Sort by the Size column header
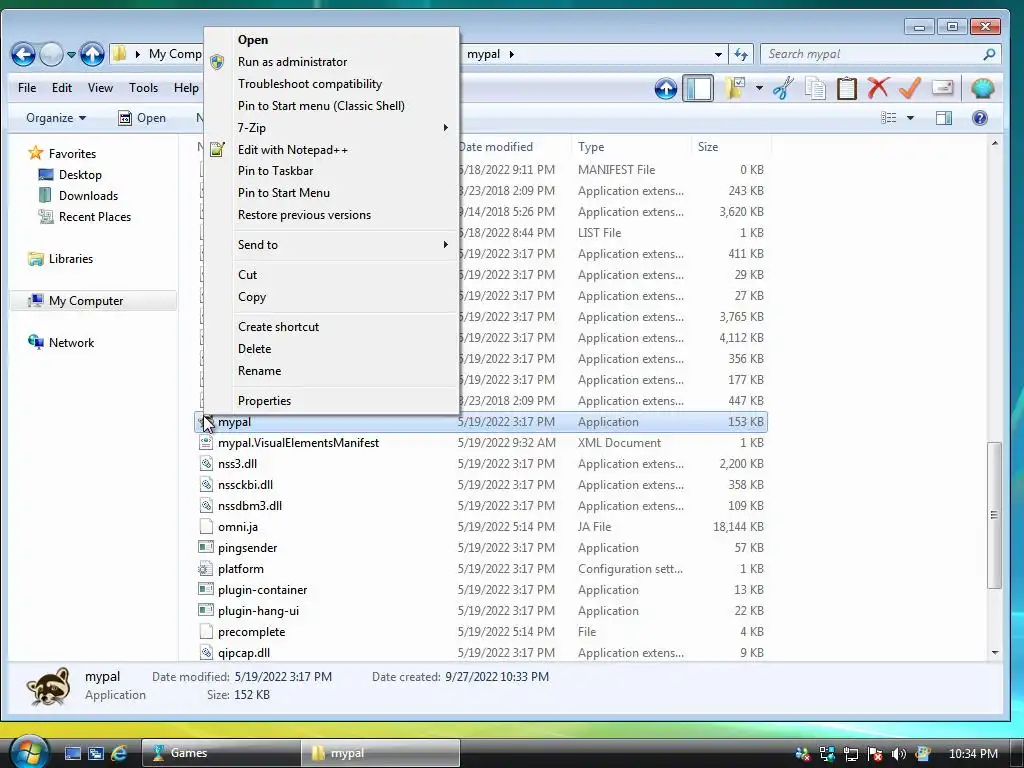The height and width of the screenshot is (768, 1024). click(731, 147)
